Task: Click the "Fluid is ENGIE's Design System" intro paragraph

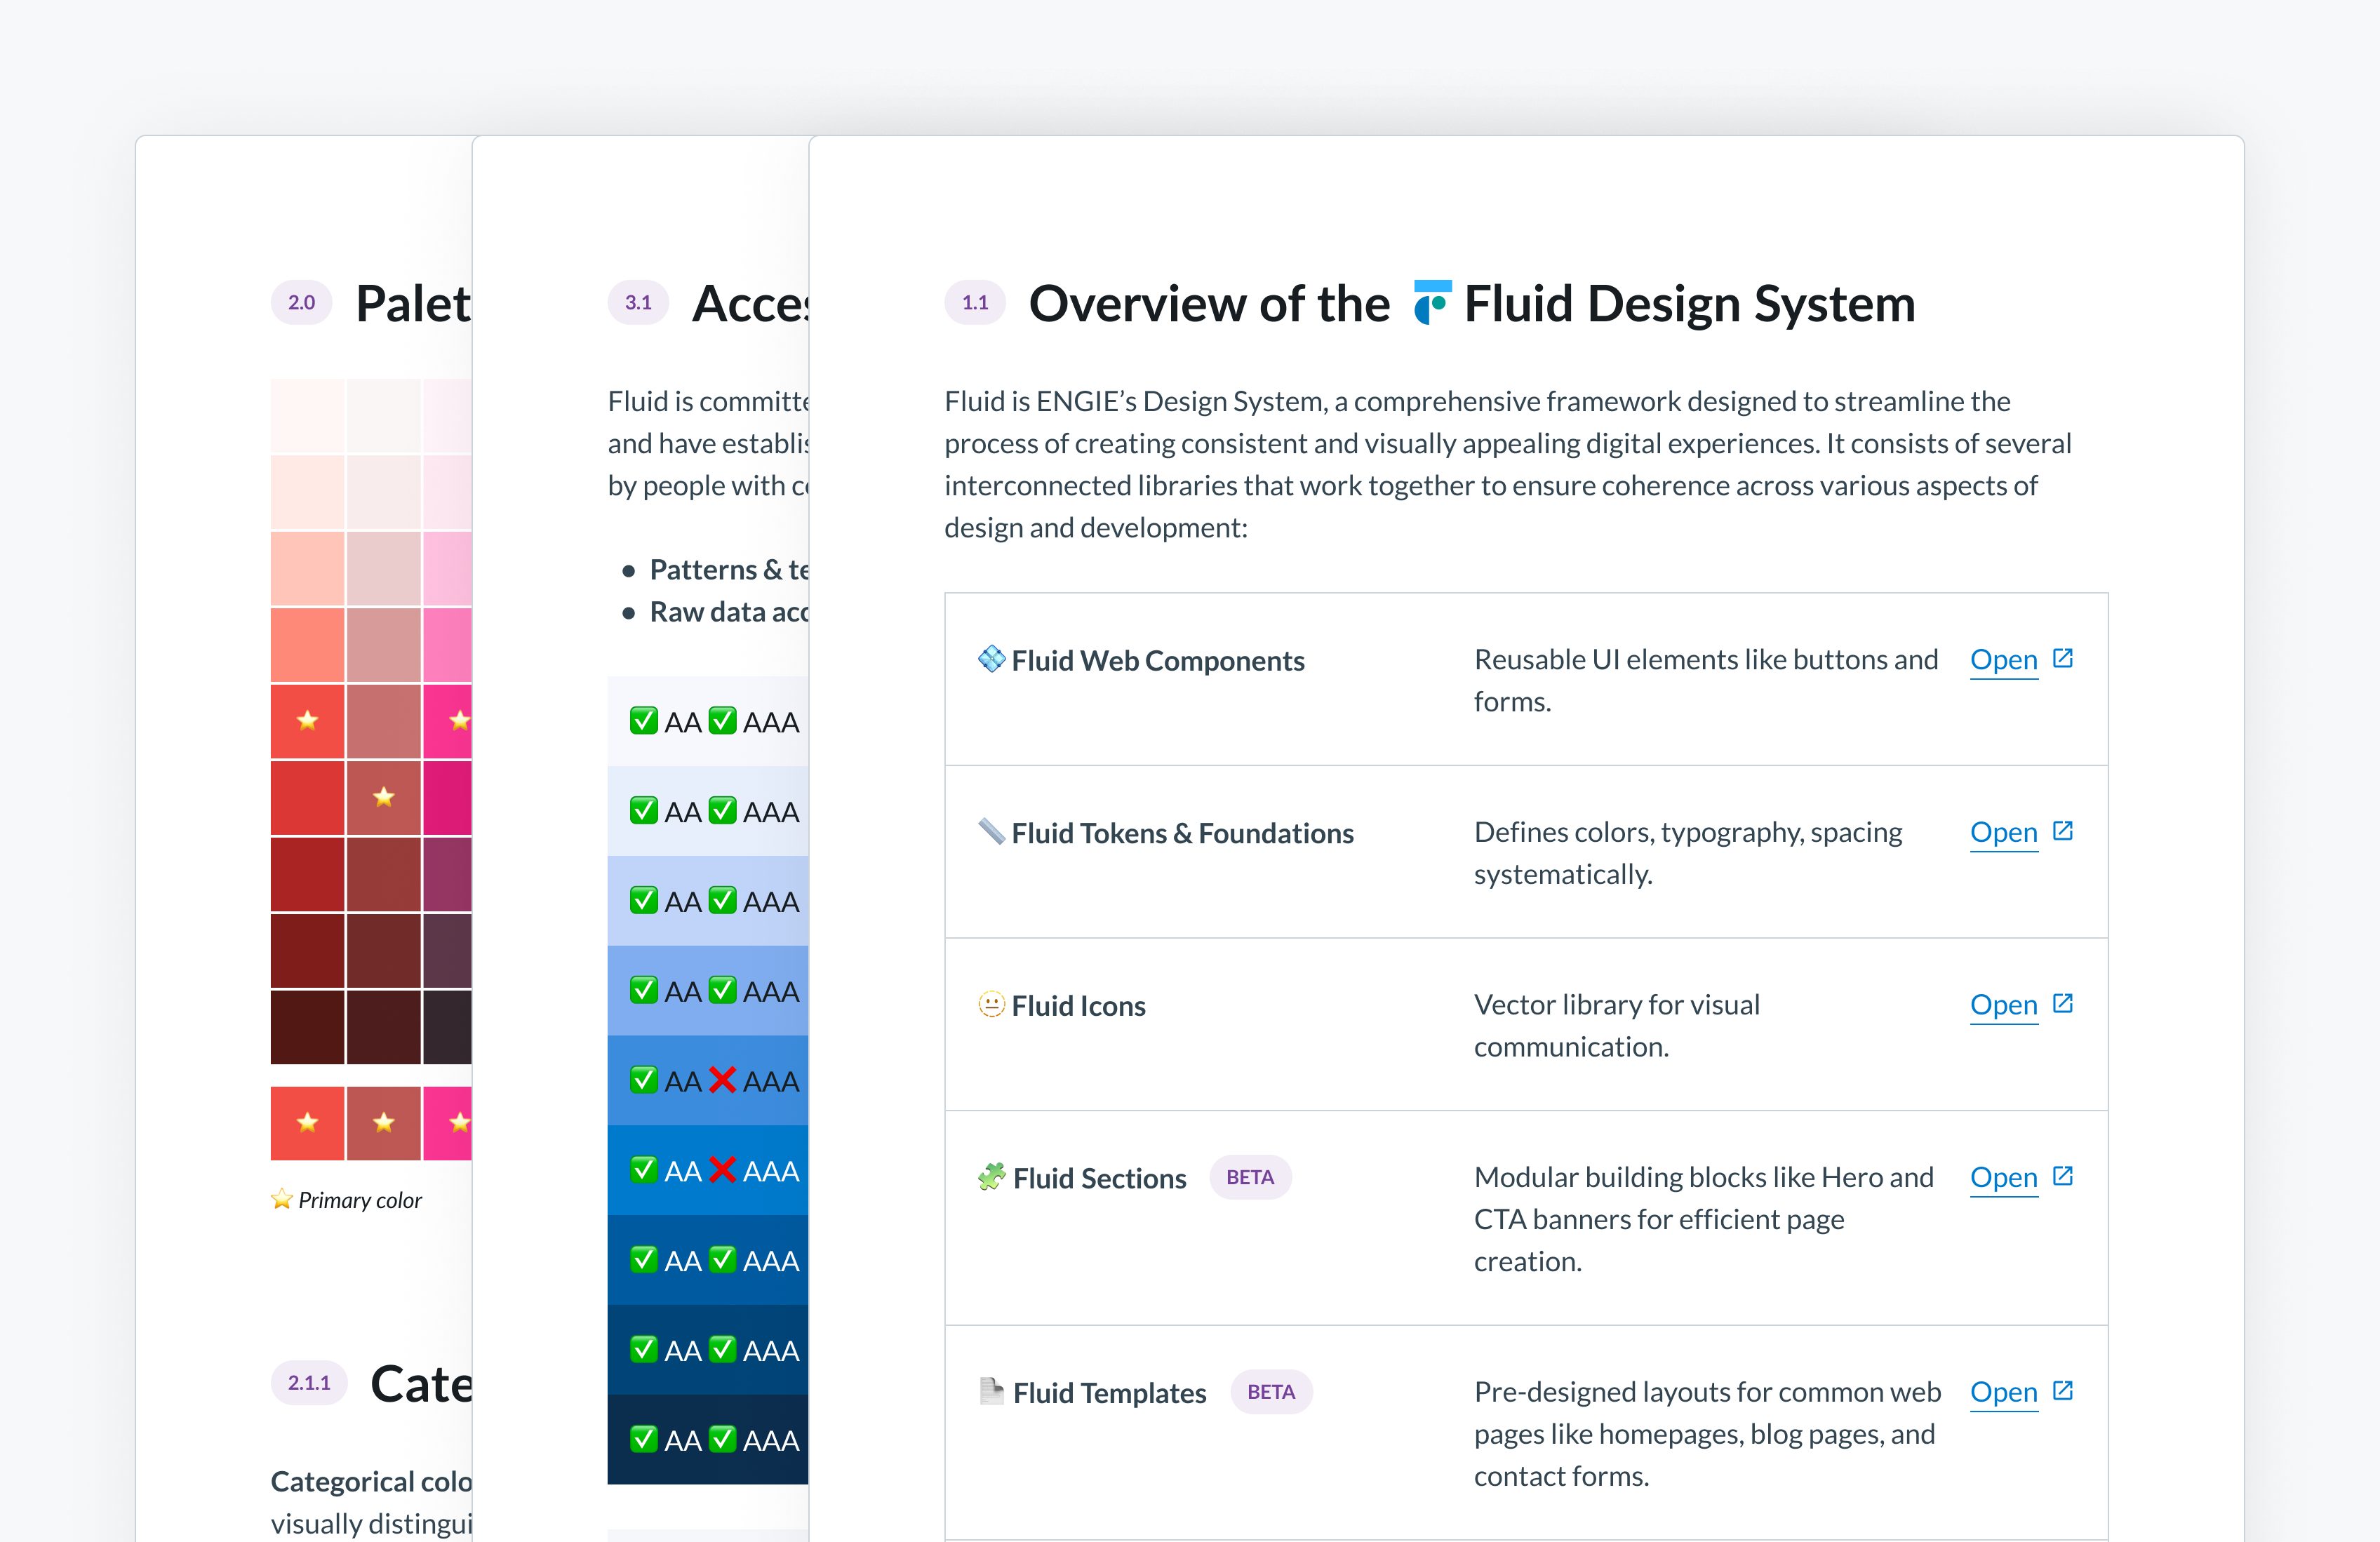Action: (x=1508, y=464)
